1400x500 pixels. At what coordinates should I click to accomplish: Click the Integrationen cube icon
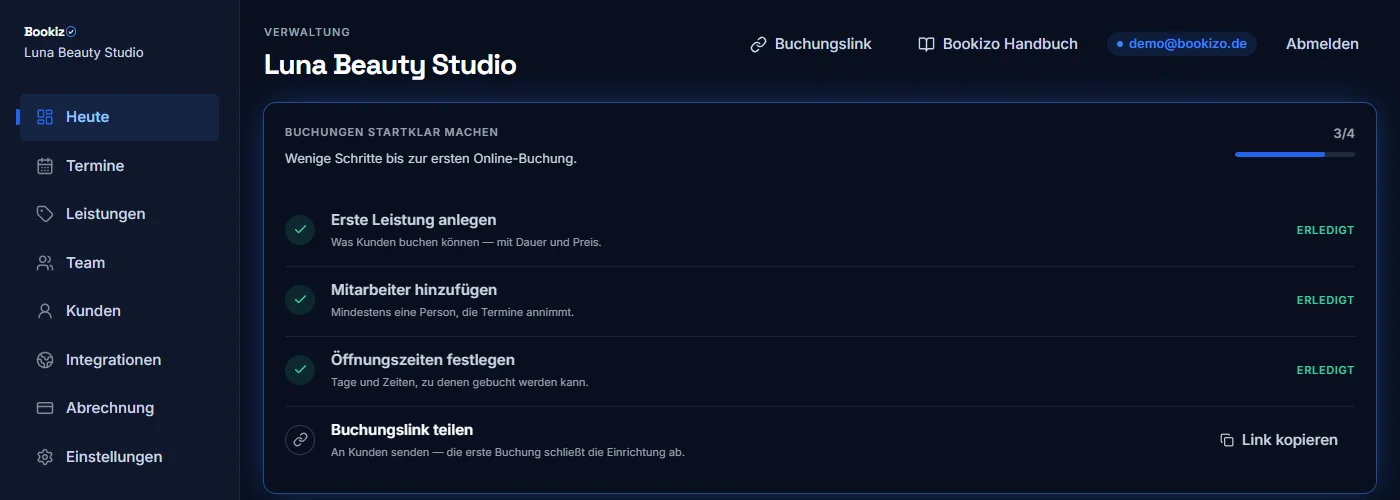[45, 360]
